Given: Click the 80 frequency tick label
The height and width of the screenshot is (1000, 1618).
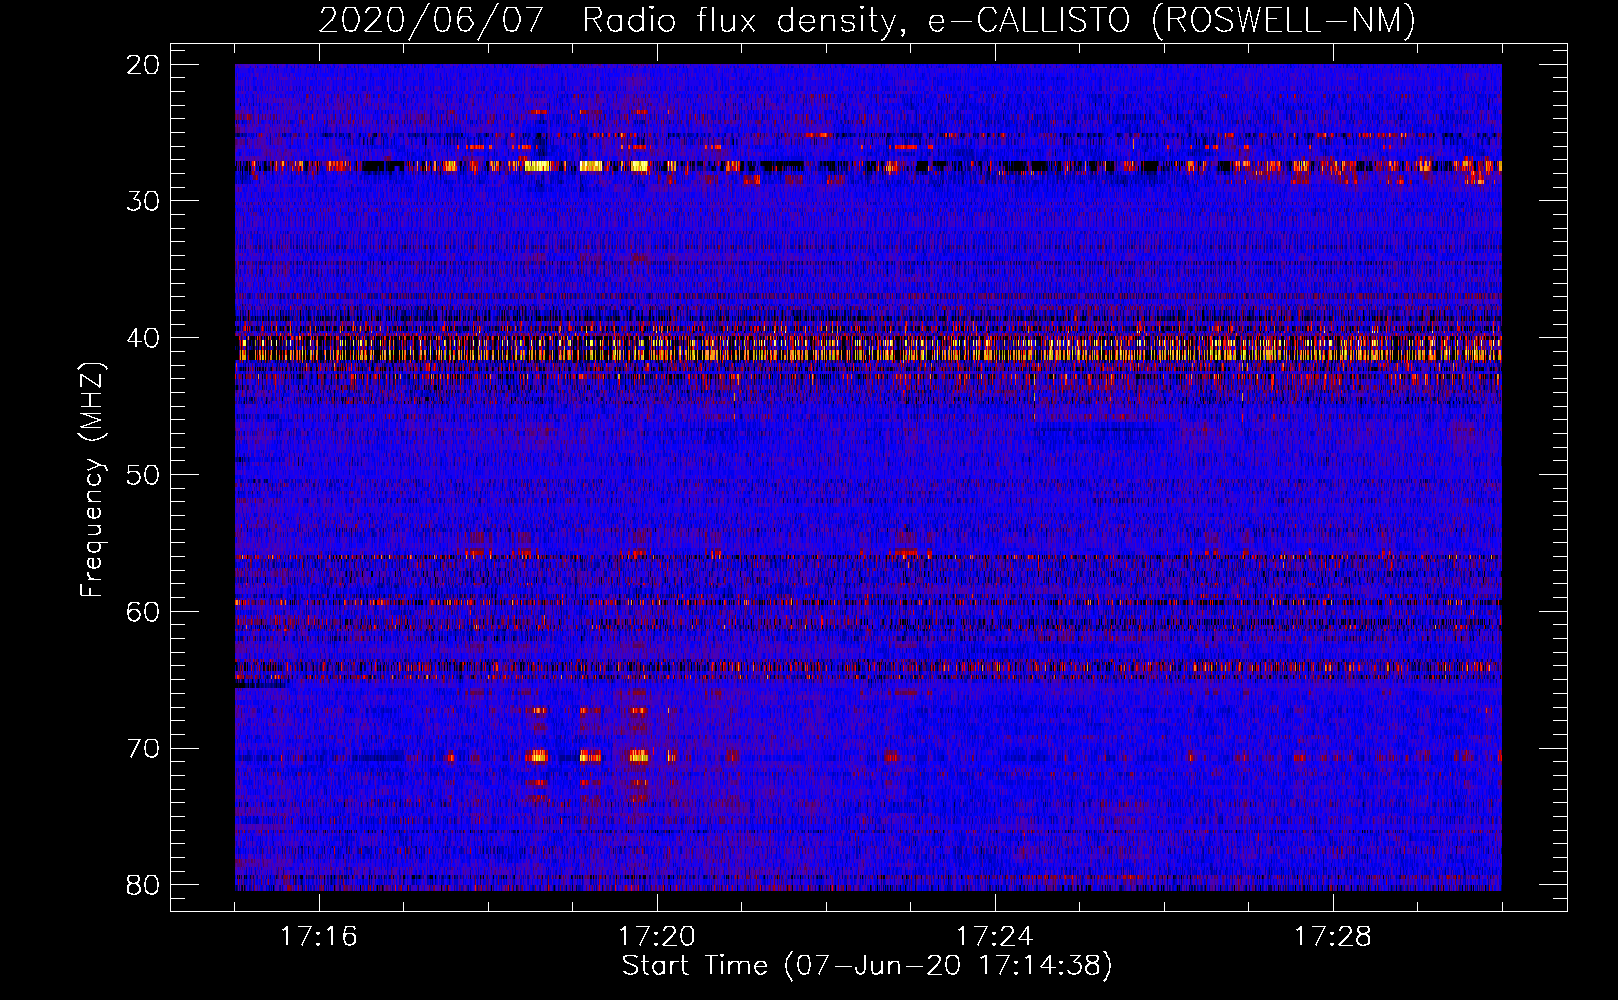Looking at the screenshot, I should coord(143,886).
